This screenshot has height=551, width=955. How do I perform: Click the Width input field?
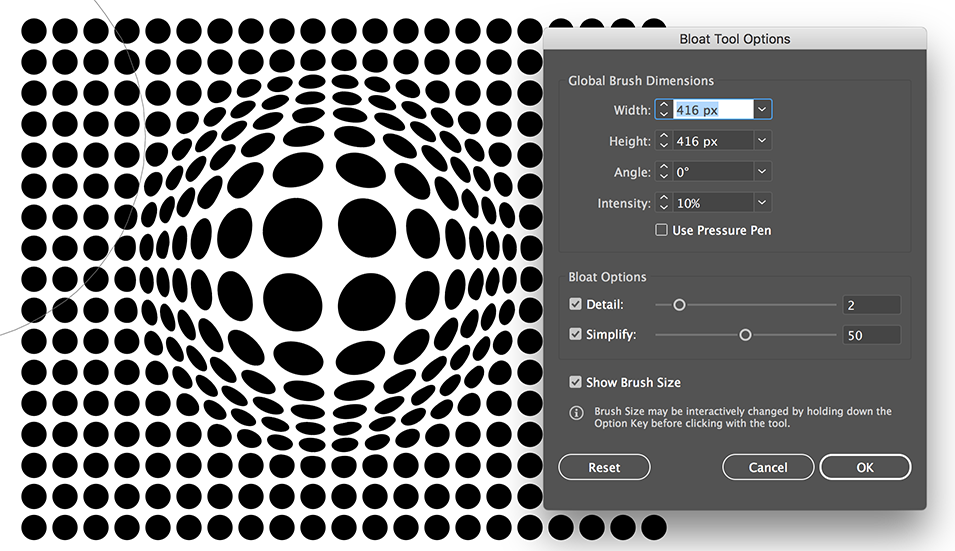[713, 110]
